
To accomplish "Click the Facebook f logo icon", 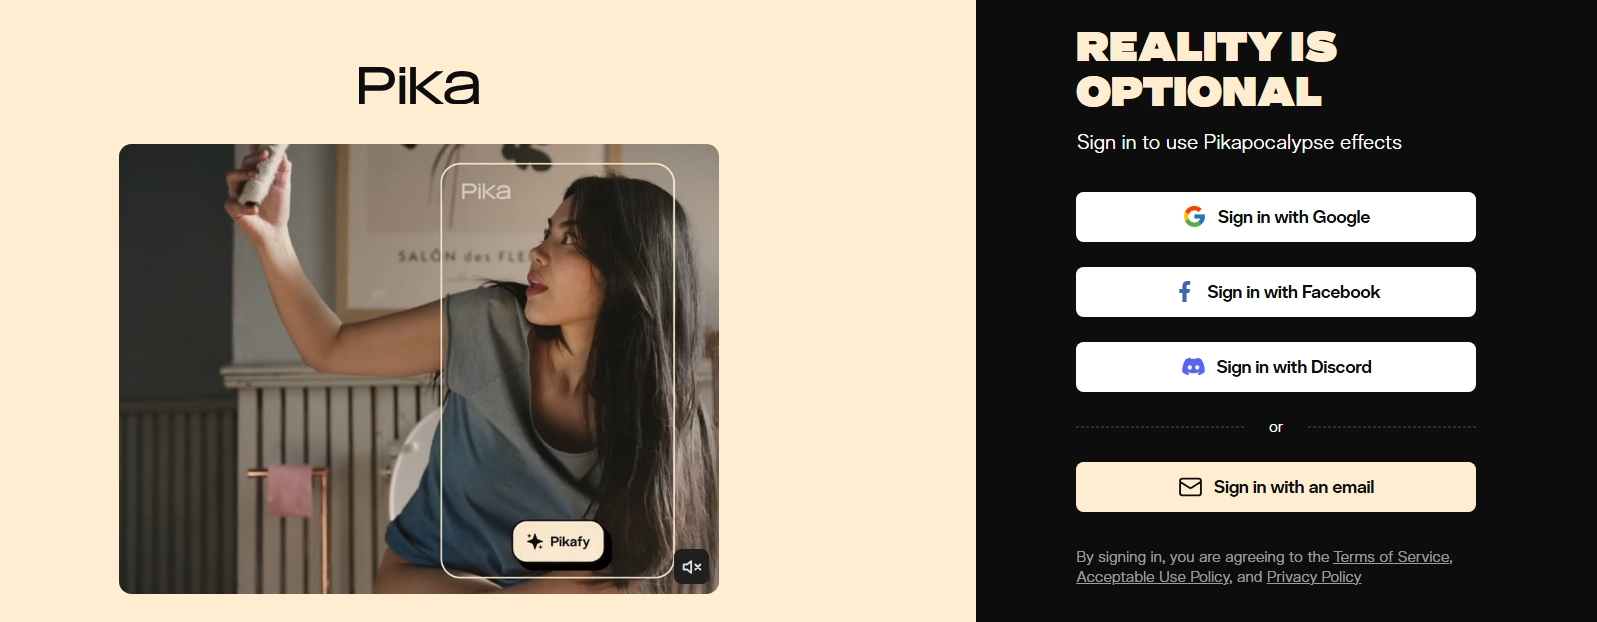I will [1185, 292].
